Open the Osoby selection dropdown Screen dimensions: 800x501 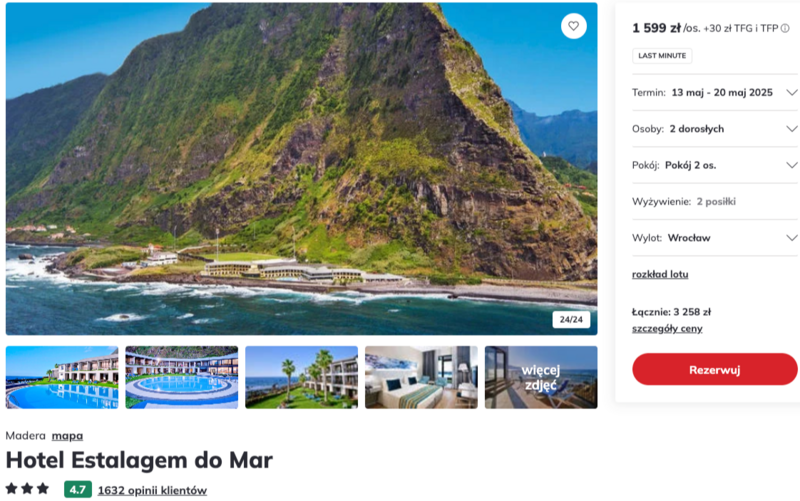tap(714, 129)
